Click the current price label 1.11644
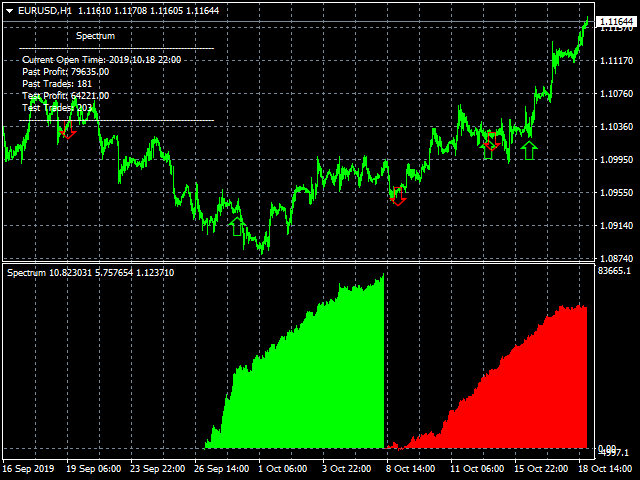The image size is (640, 480). pyautogui.click(x=617, y=21)
